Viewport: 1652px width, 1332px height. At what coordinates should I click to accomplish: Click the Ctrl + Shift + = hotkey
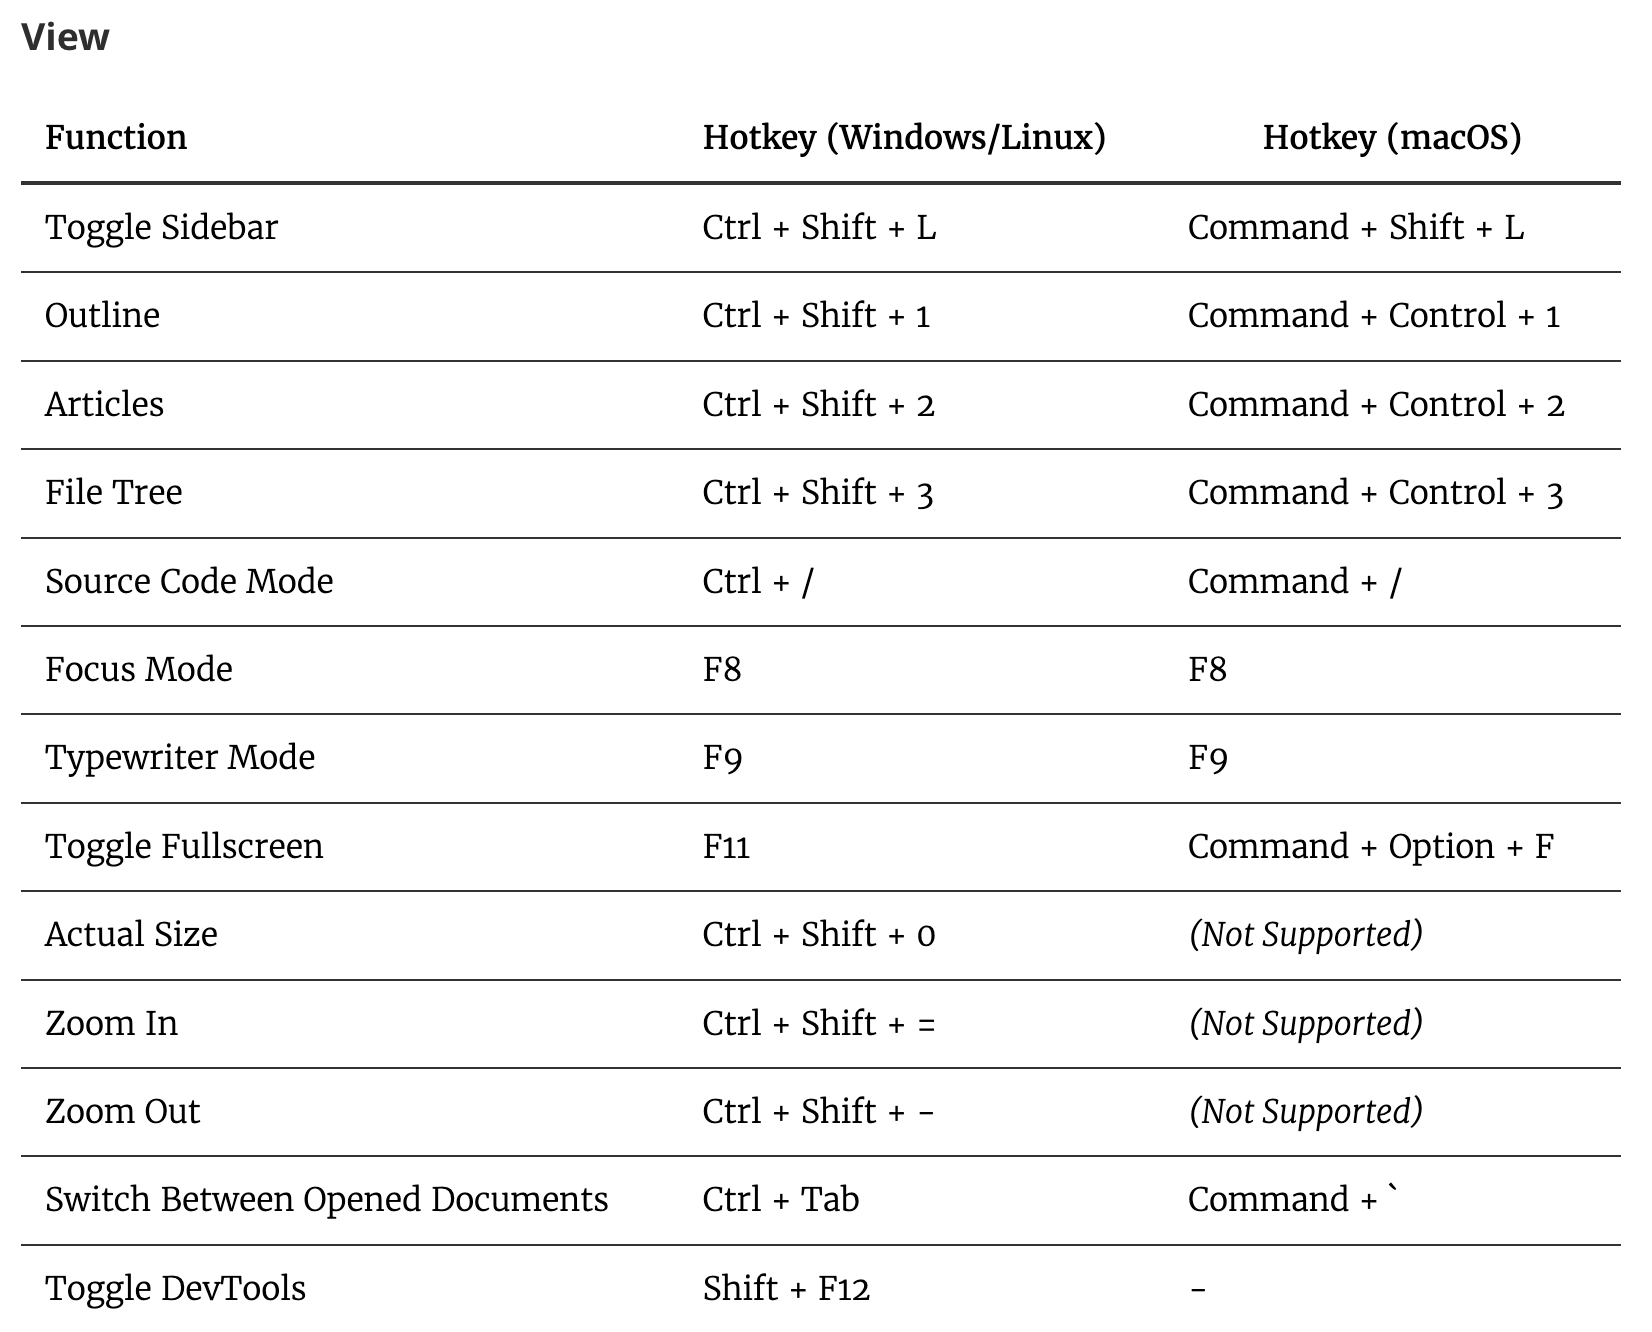coord(818,1023)
